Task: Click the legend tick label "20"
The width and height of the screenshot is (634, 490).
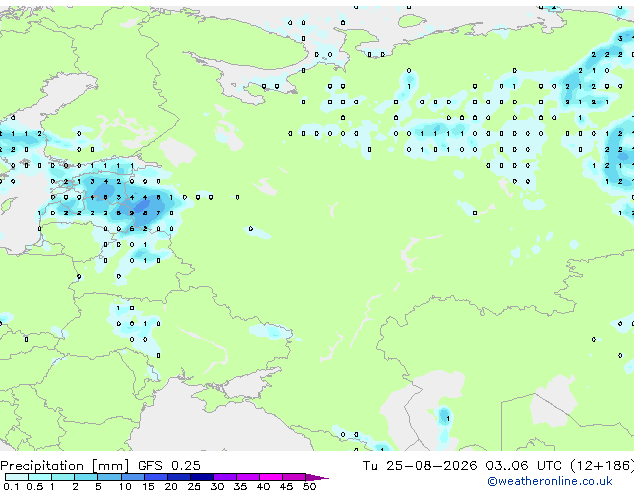Action: coord(171,486)
